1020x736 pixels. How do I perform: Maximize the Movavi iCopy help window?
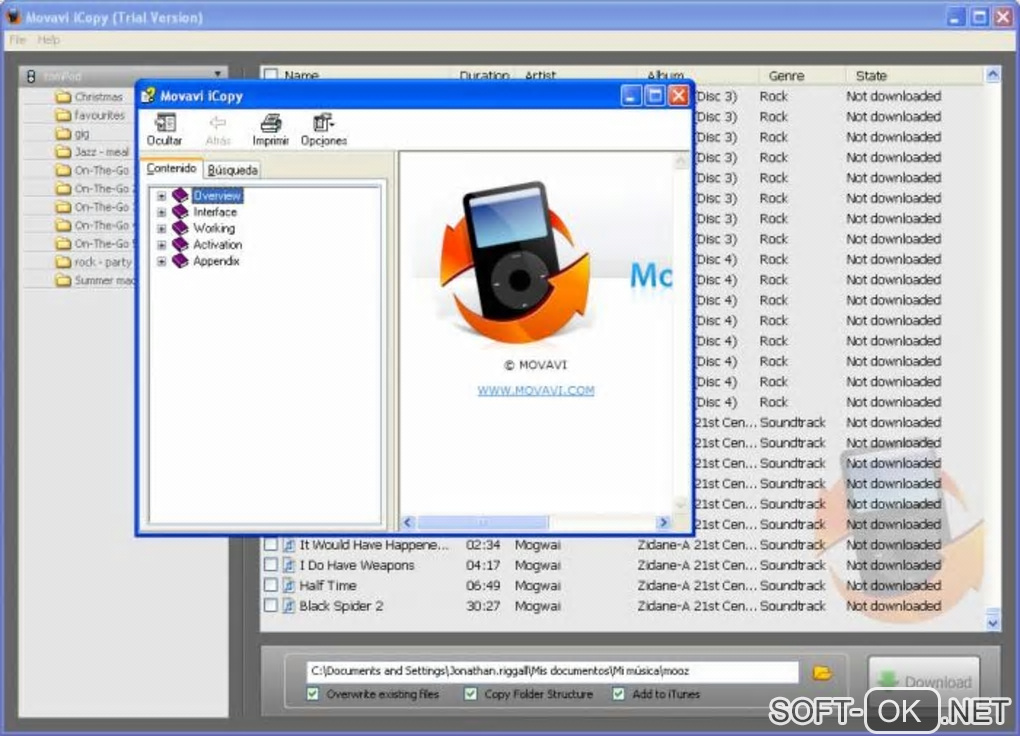[x=654, y=96]
